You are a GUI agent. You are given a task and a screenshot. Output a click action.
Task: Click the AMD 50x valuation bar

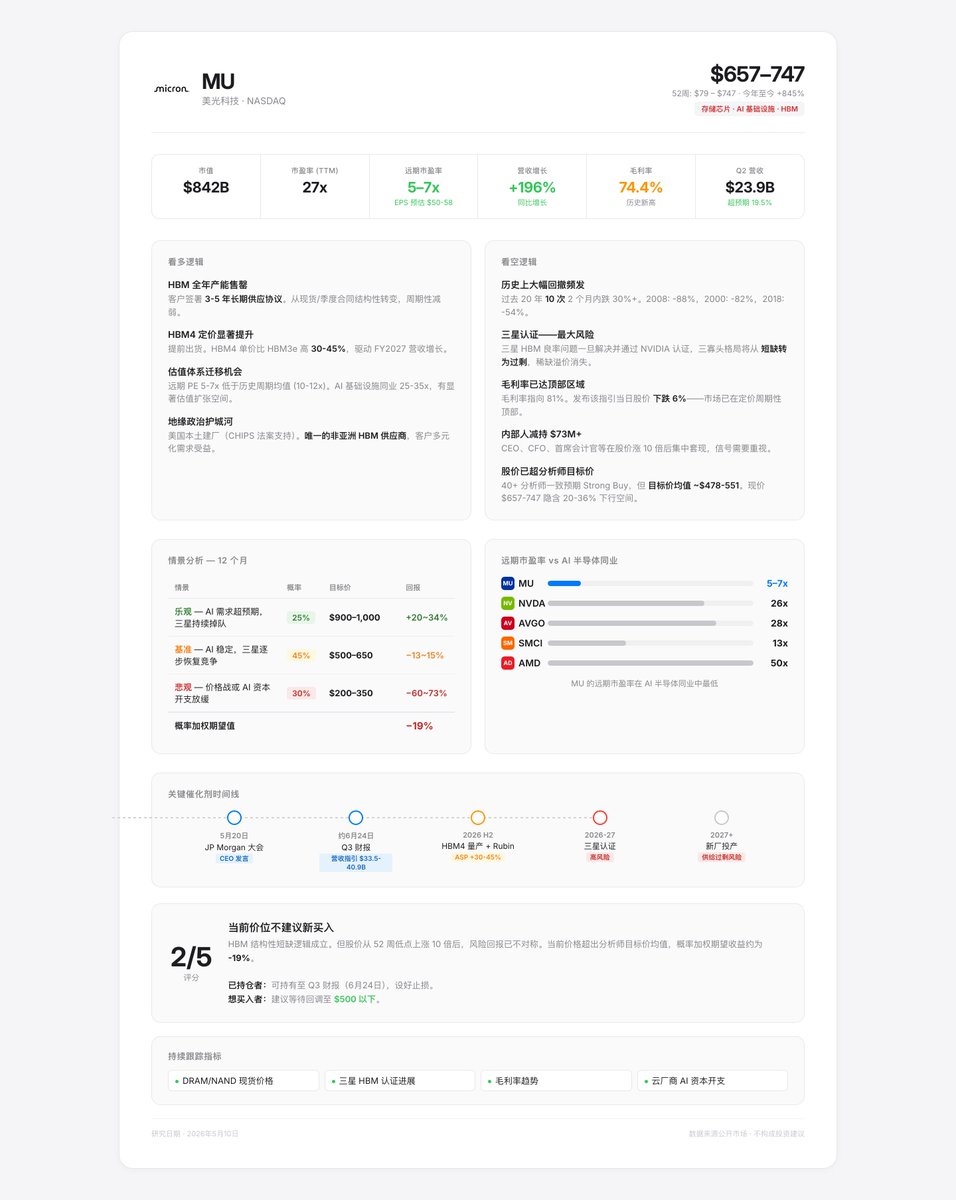651,663
